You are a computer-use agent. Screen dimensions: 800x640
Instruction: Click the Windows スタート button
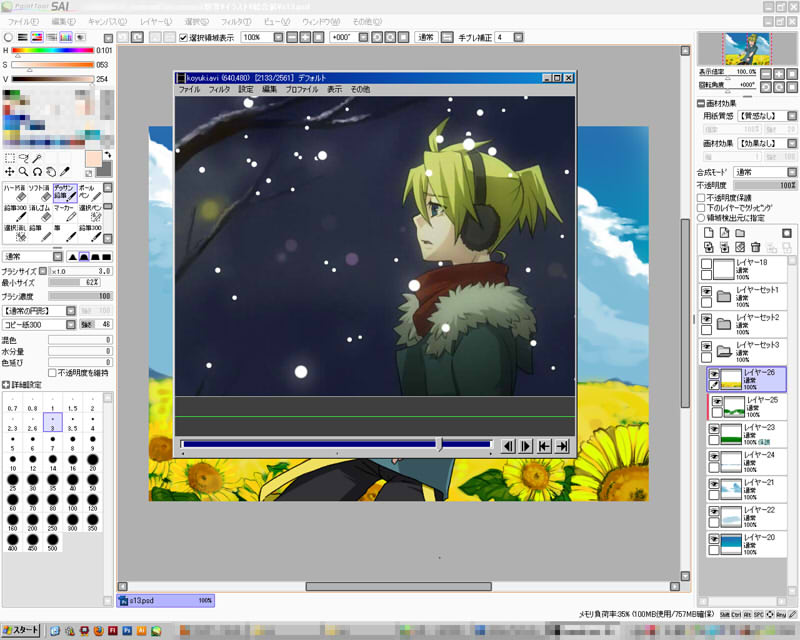(x=20, y=630)
